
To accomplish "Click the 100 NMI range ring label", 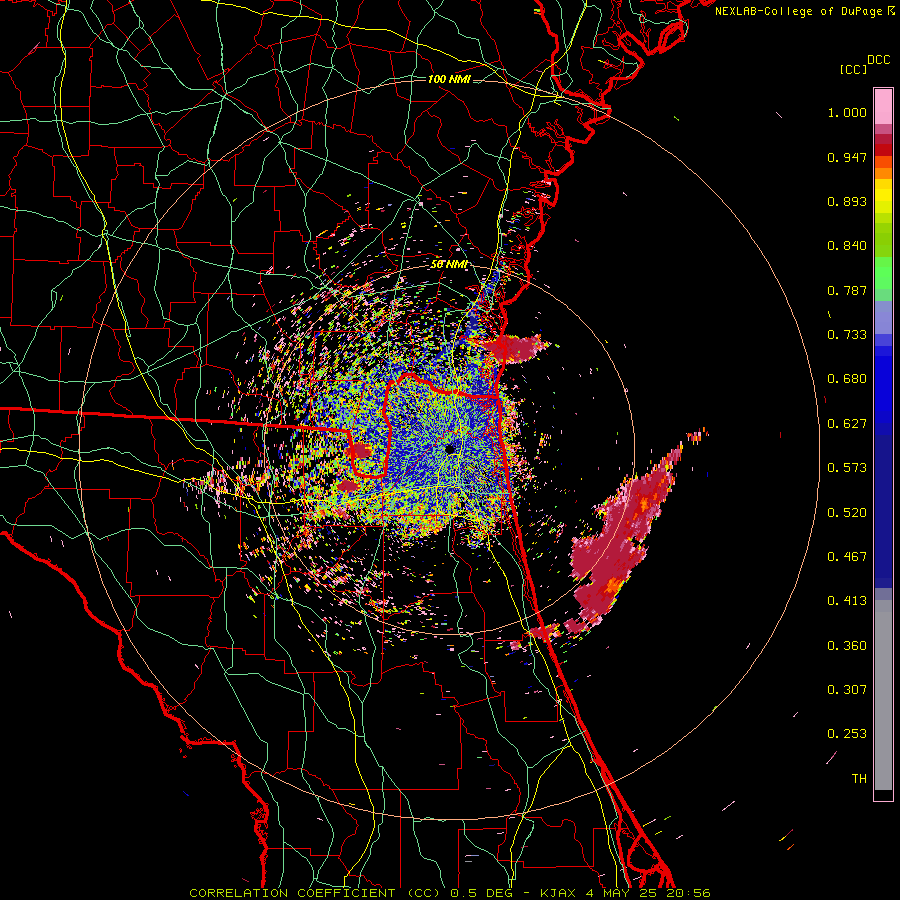I will tap(449, 79).
